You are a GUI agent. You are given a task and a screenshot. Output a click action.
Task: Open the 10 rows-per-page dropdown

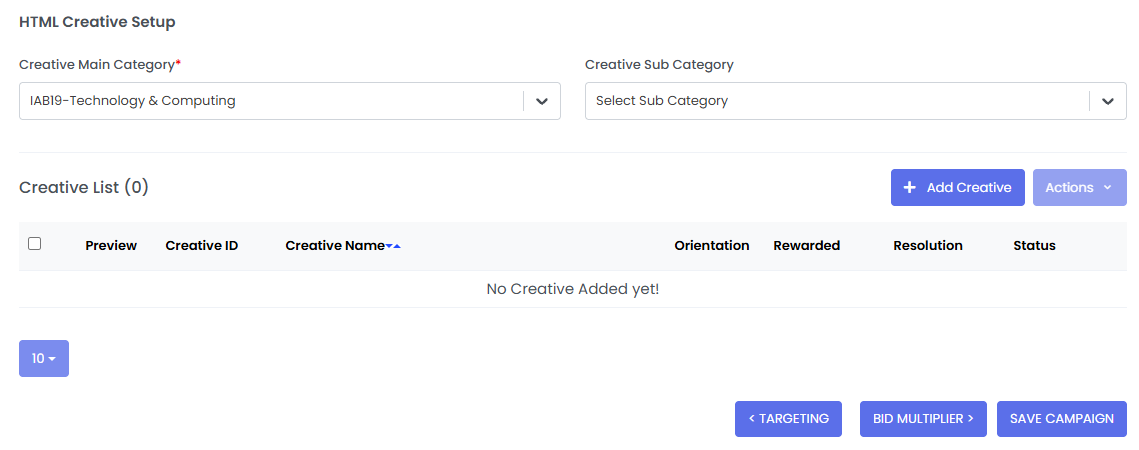click(x=44, y=358)
